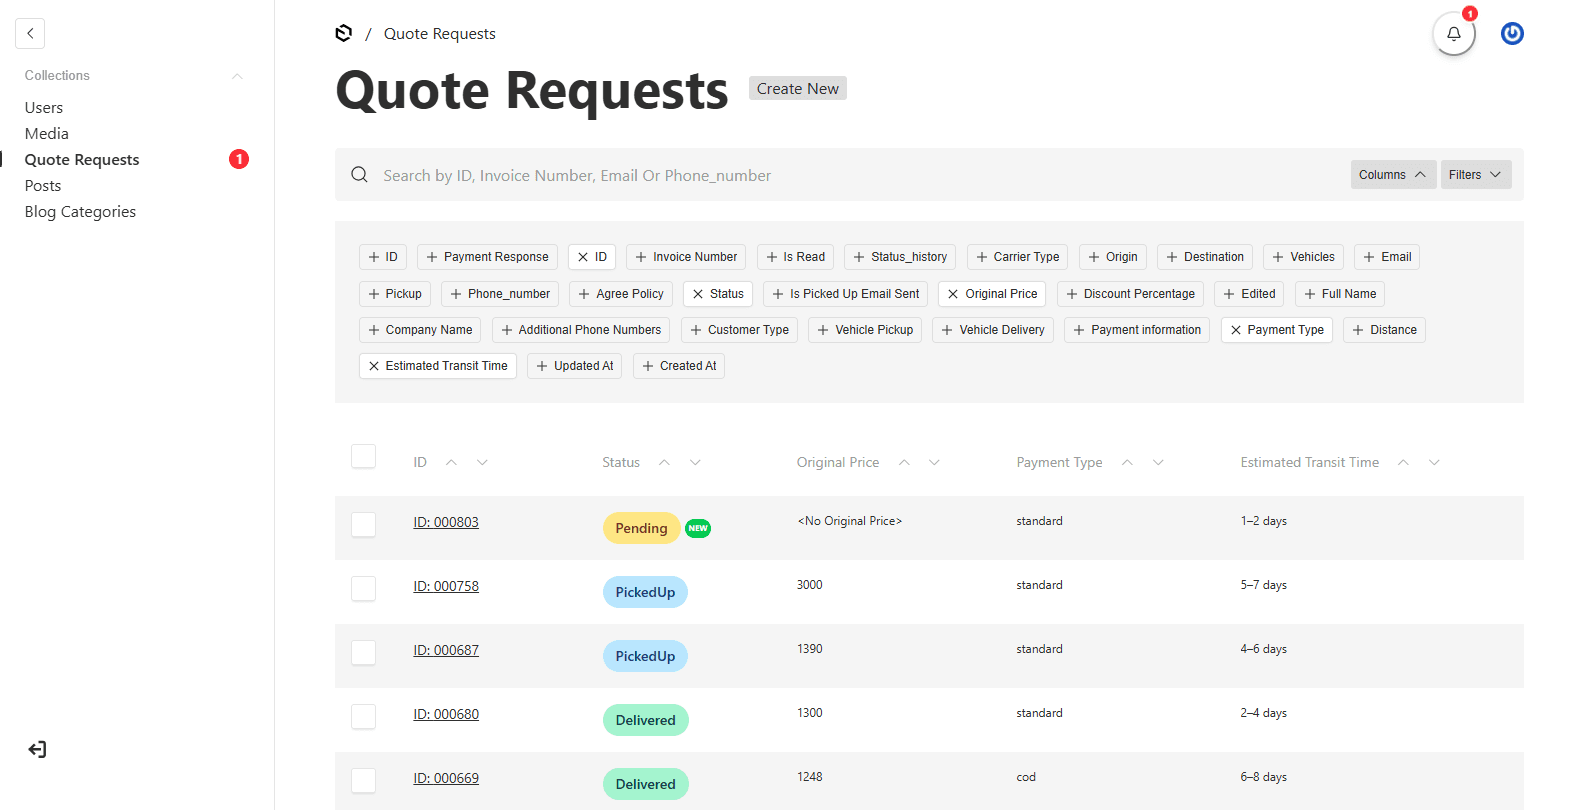Select the checkbox for ID 000758
This screenshot has width=1580, height=810.
[x=363, y=588]
